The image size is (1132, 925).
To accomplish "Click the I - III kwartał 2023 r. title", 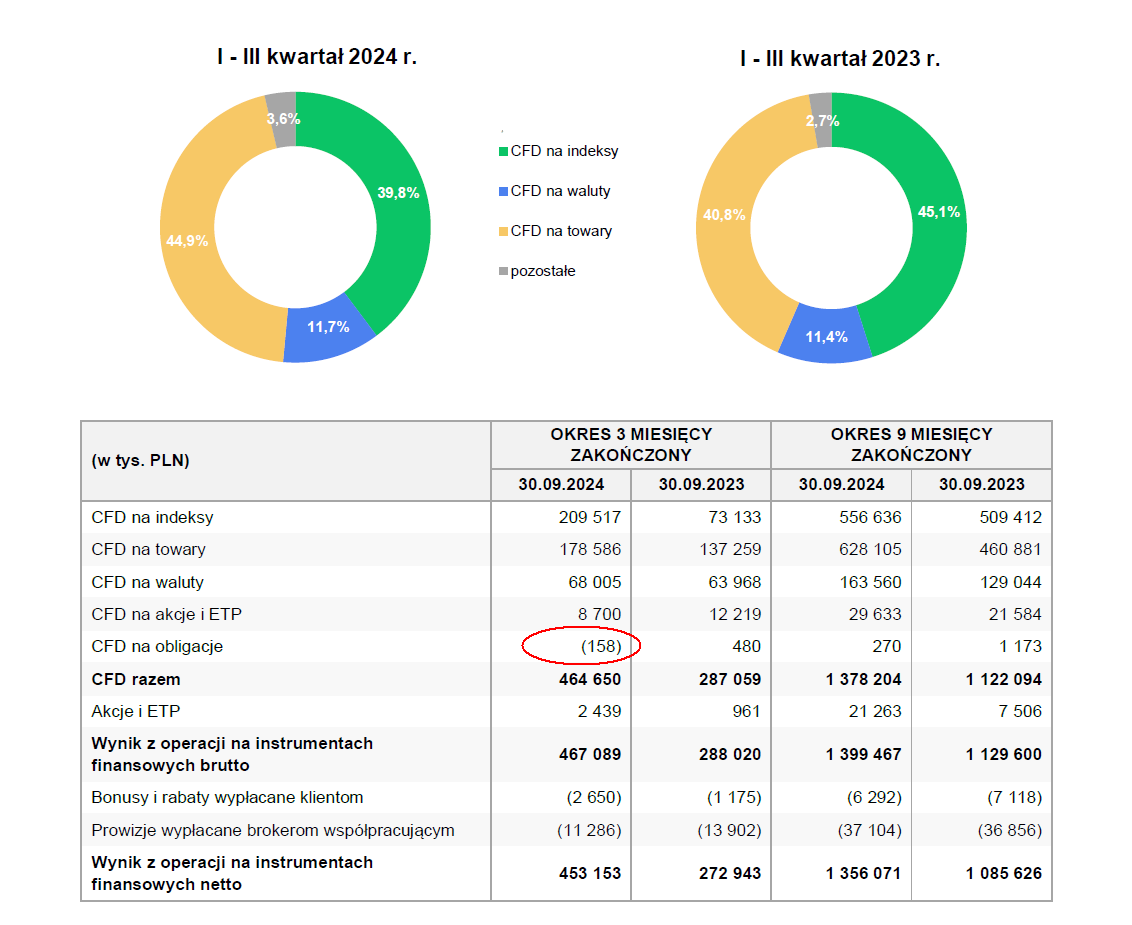I will click(x=840, y=59).
